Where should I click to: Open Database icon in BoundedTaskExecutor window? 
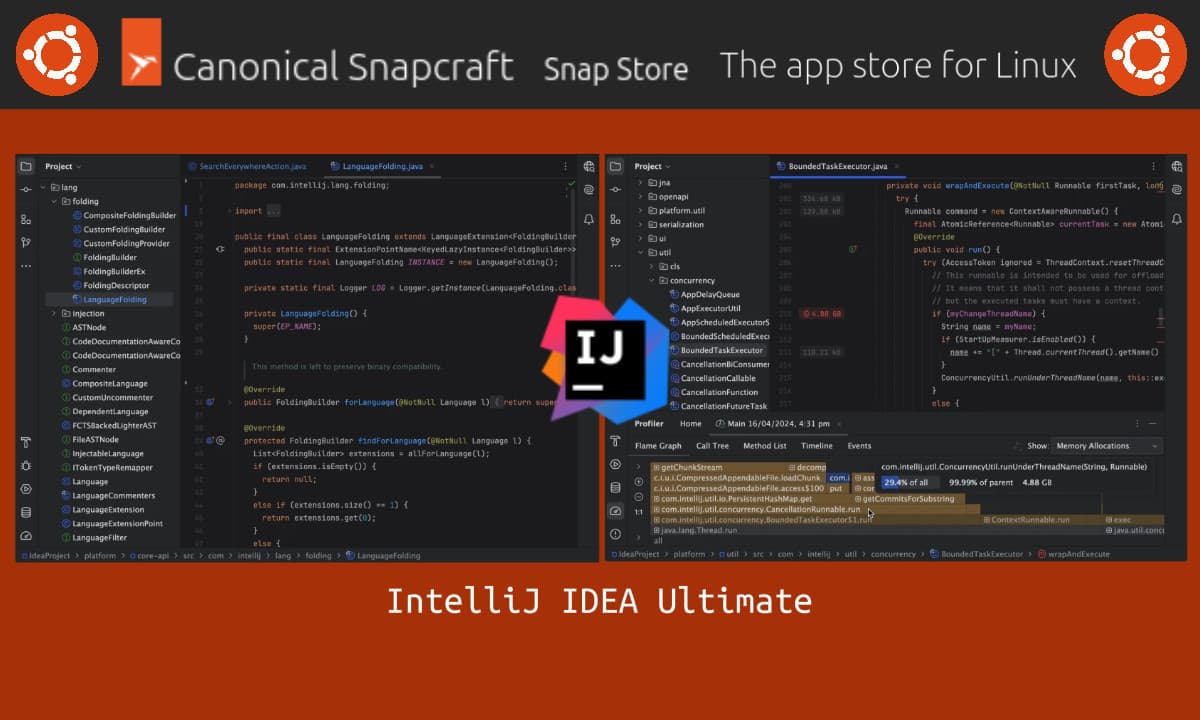coord(616,488)
